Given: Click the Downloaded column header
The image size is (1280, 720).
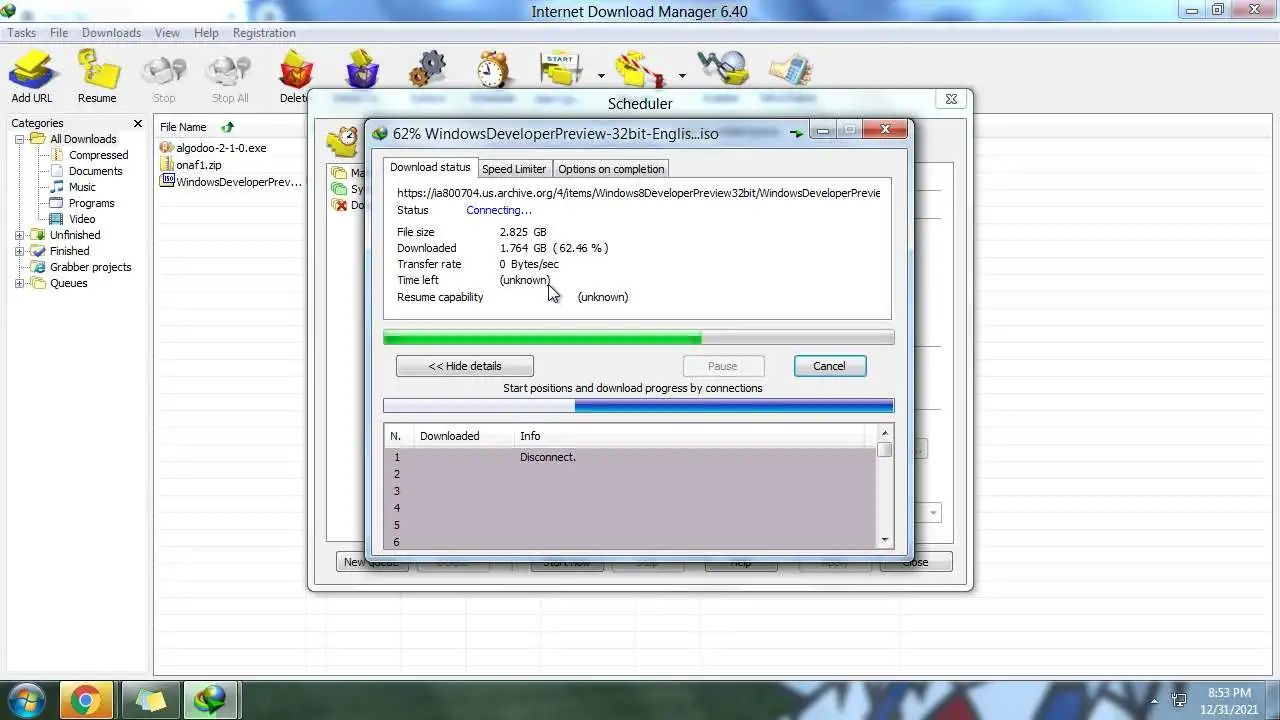Looking at the screenshot, I should (x=464, y=436).
